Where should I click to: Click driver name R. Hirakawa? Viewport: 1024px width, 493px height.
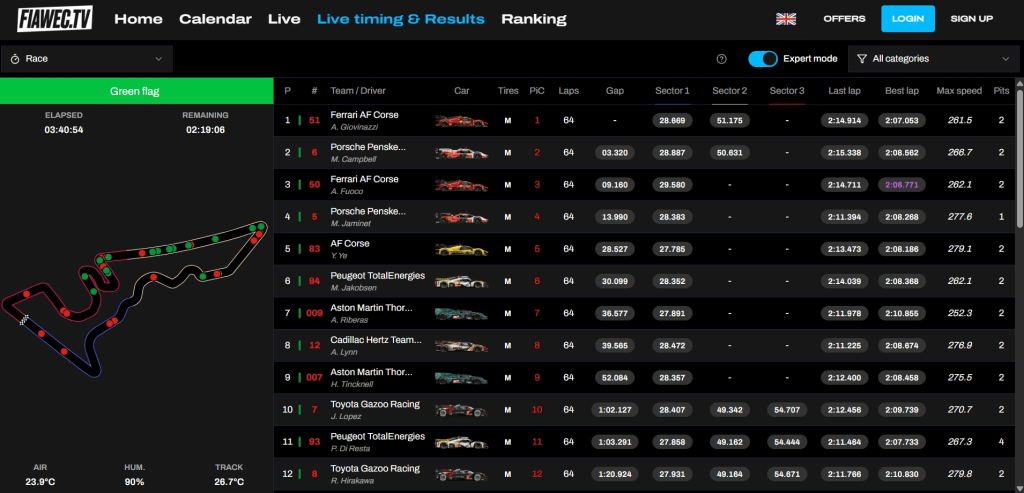click(351, 481)
